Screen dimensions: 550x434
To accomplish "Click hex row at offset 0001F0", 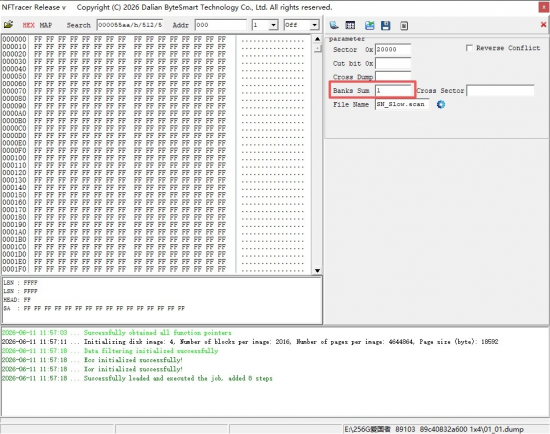I will pos(153,269).
